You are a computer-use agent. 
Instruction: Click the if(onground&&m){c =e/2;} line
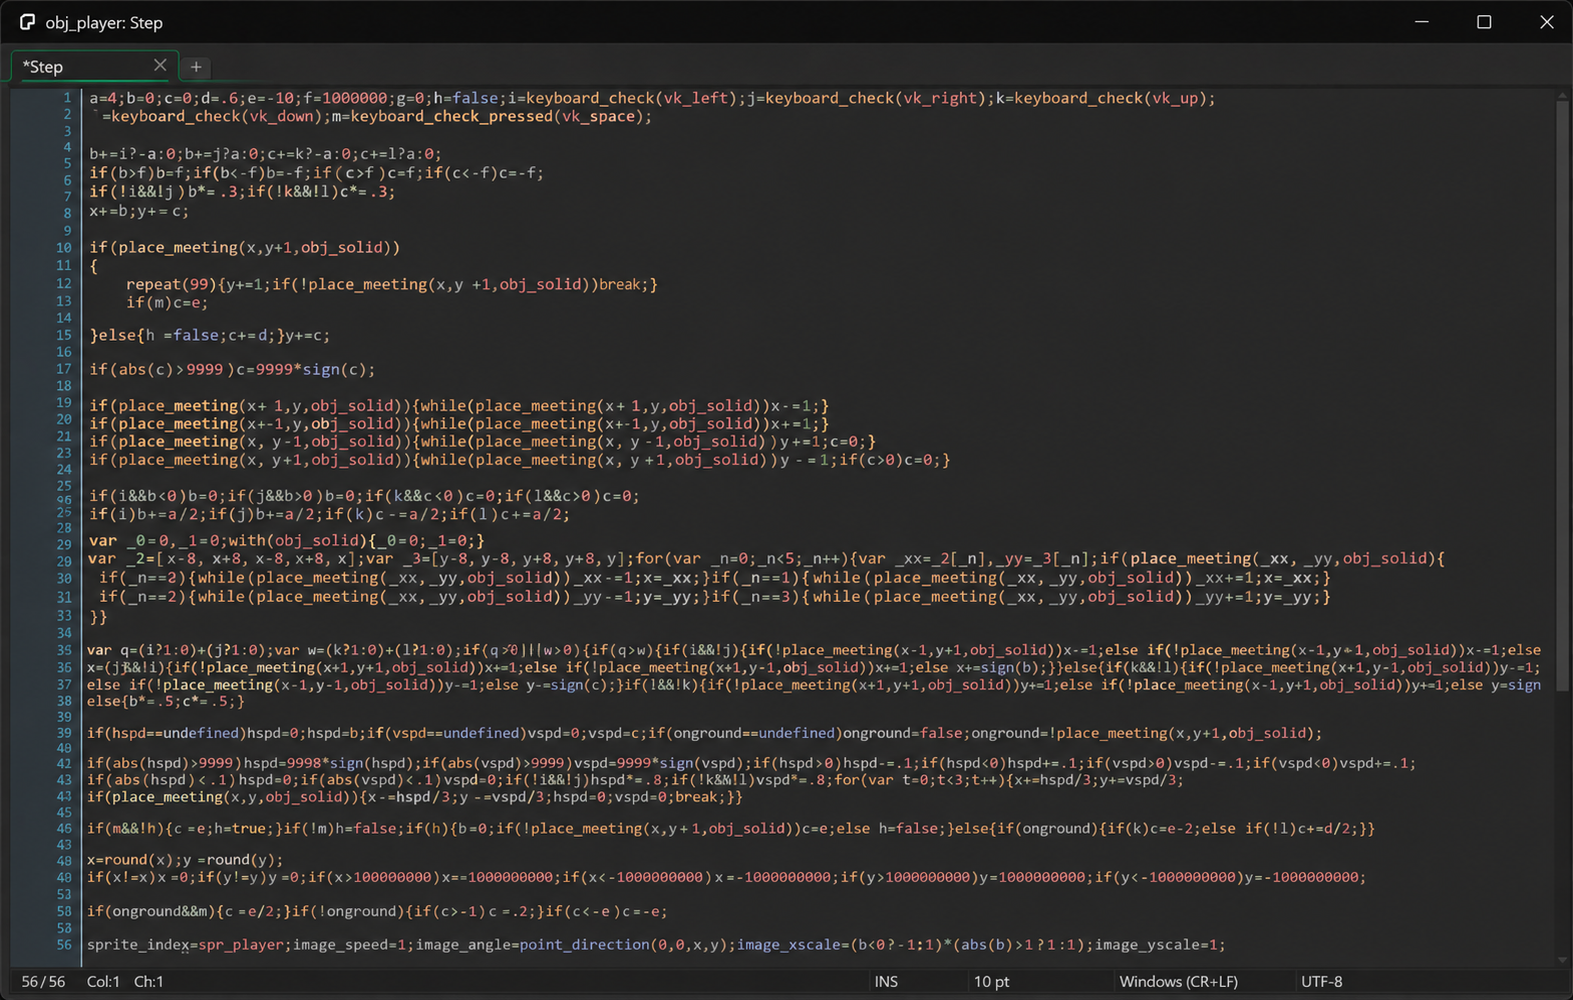pos(377,911)
